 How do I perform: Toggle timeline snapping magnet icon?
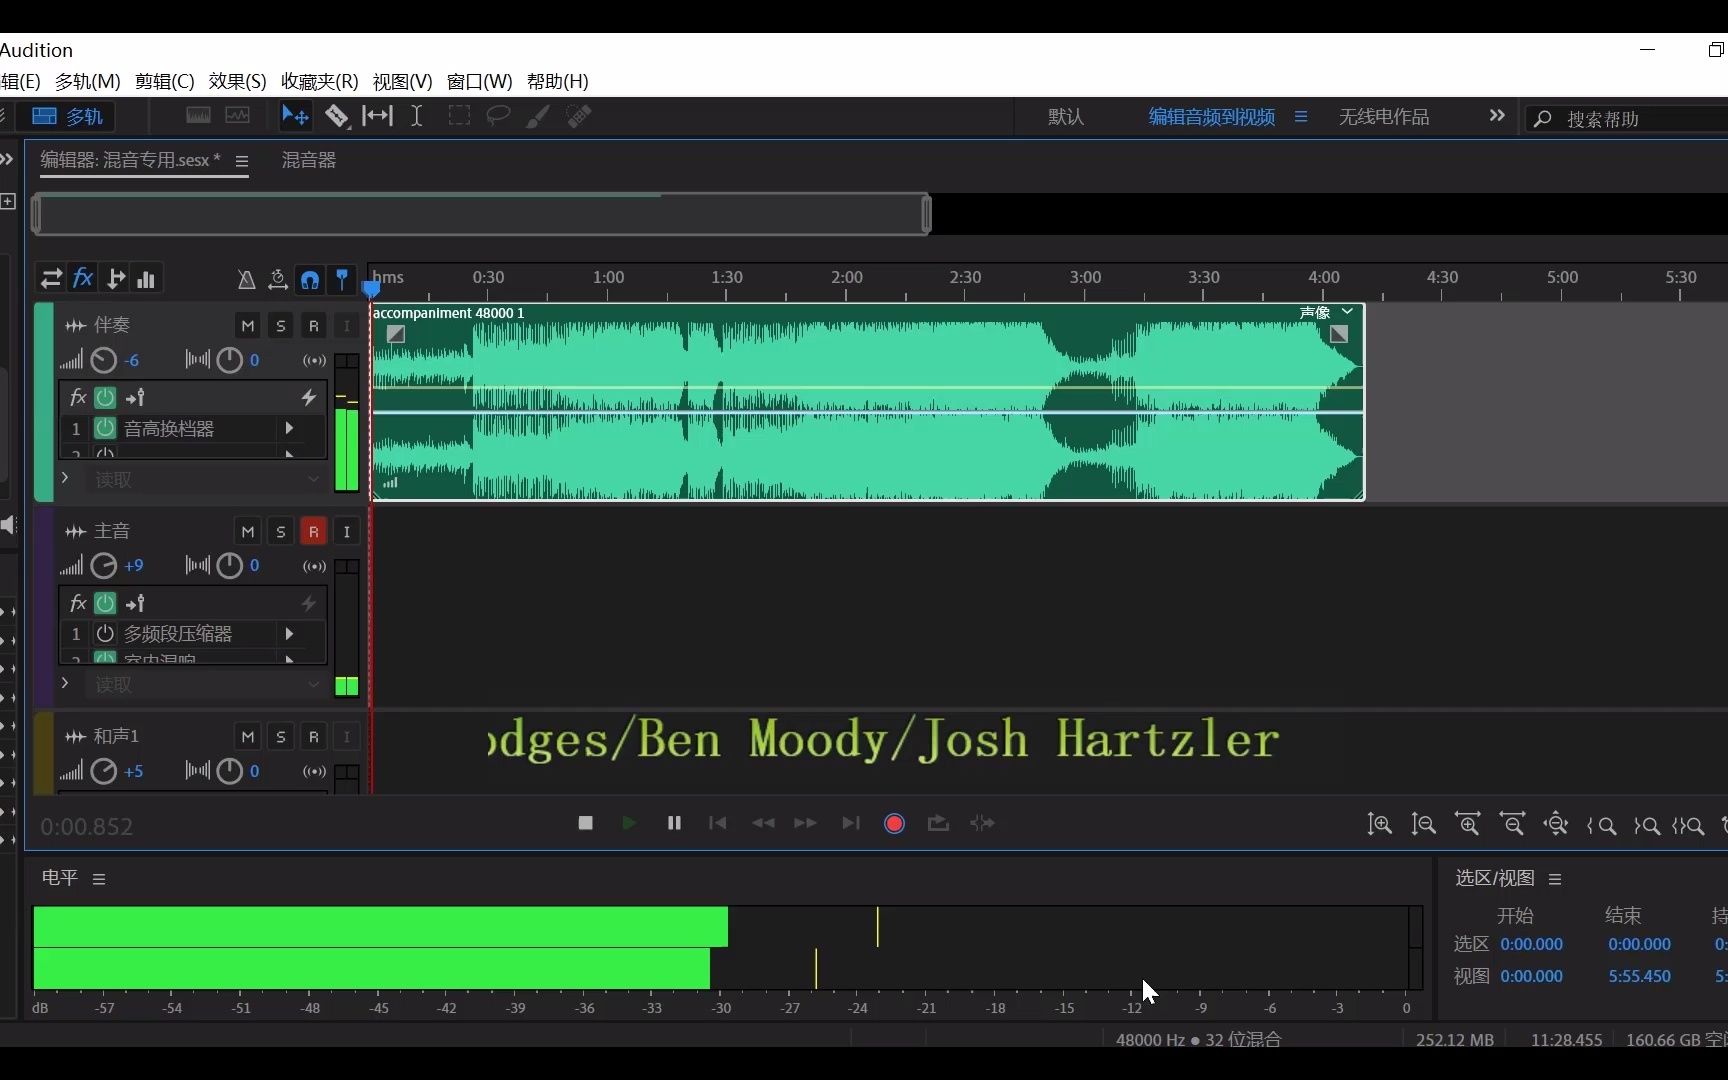[x=310, y=279]
